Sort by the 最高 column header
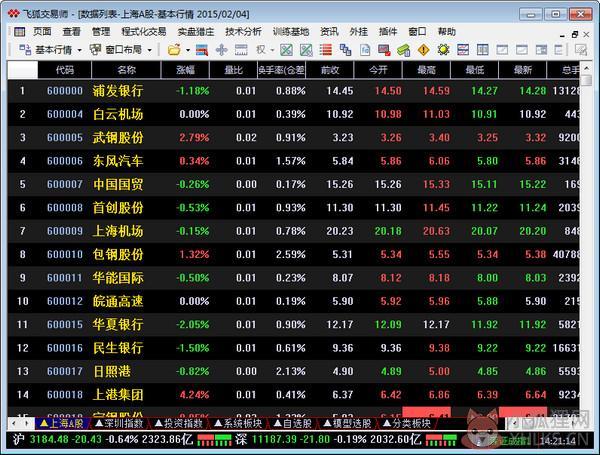The height and width of the screenshot is (455, 600). (x=426, y=70)
